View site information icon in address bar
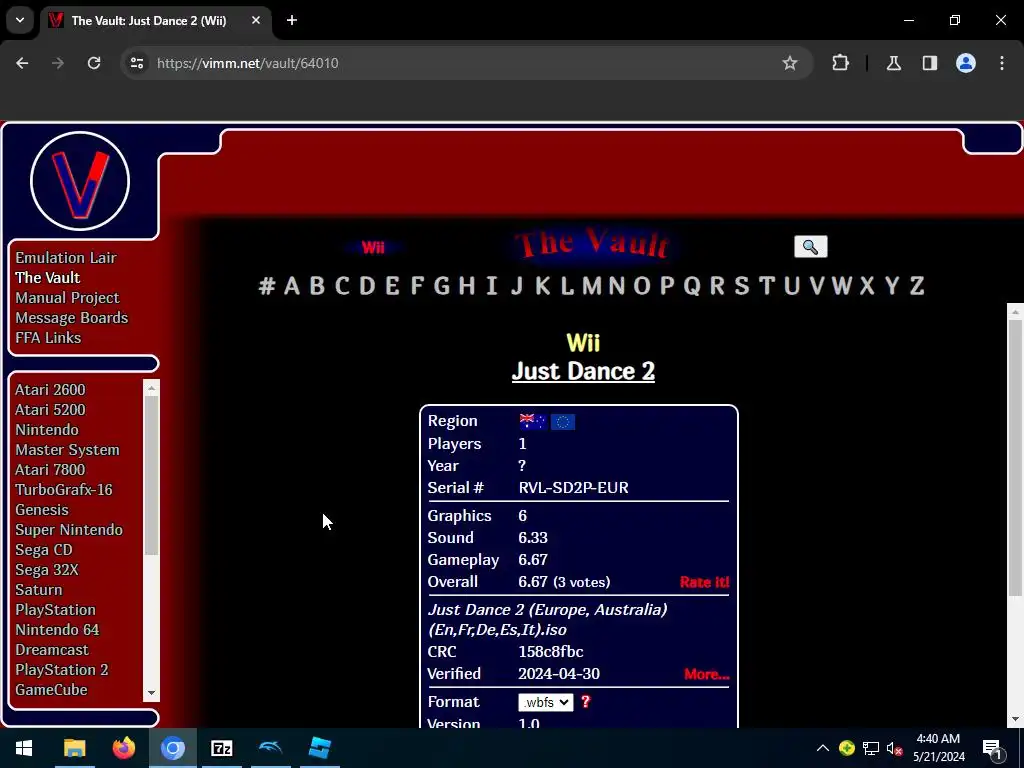 click(x=136, y=63)
